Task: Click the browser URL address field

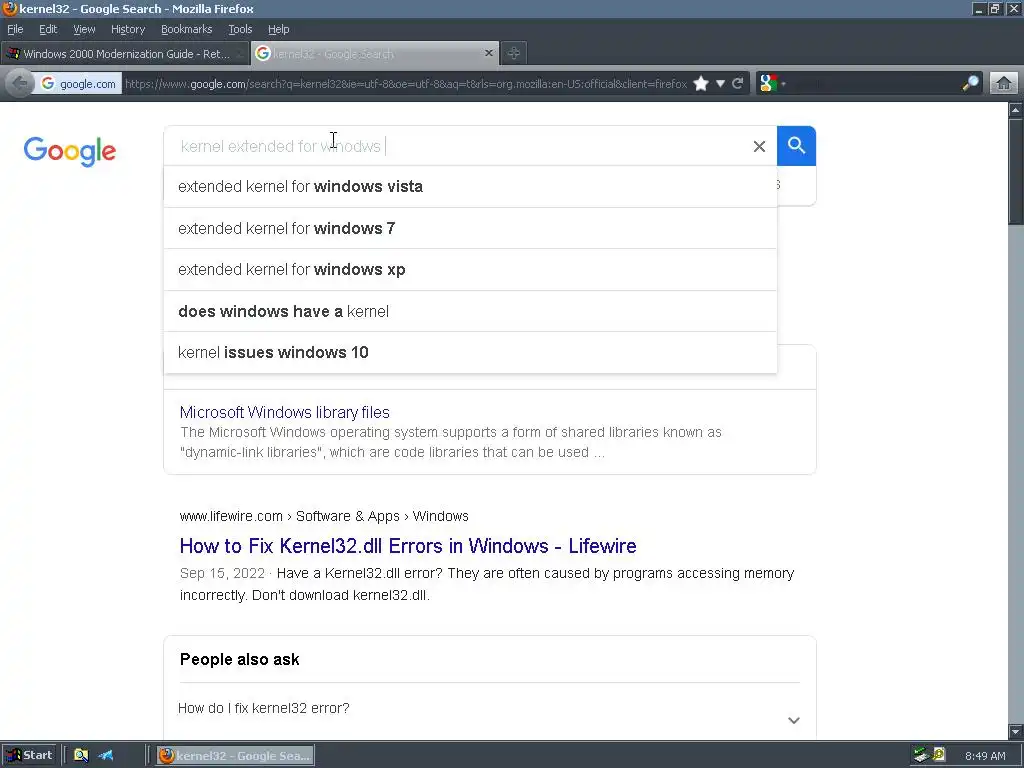Action: (x=405, y=84)
